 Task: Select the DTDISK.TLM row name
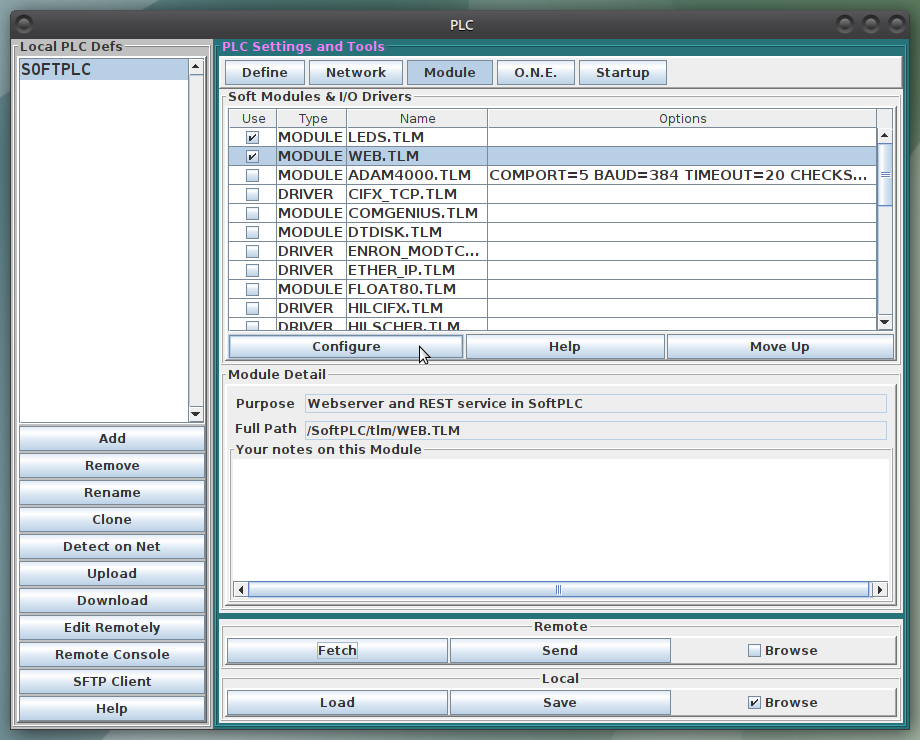click(x=417, y=232)
